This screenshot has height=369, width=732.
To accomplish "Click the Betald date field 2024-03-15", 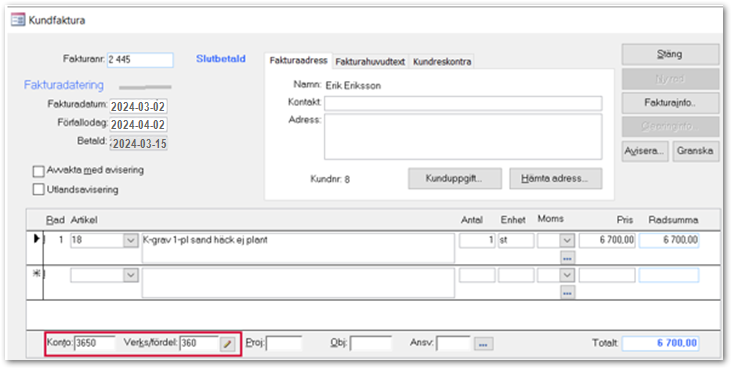I will 139,143.
